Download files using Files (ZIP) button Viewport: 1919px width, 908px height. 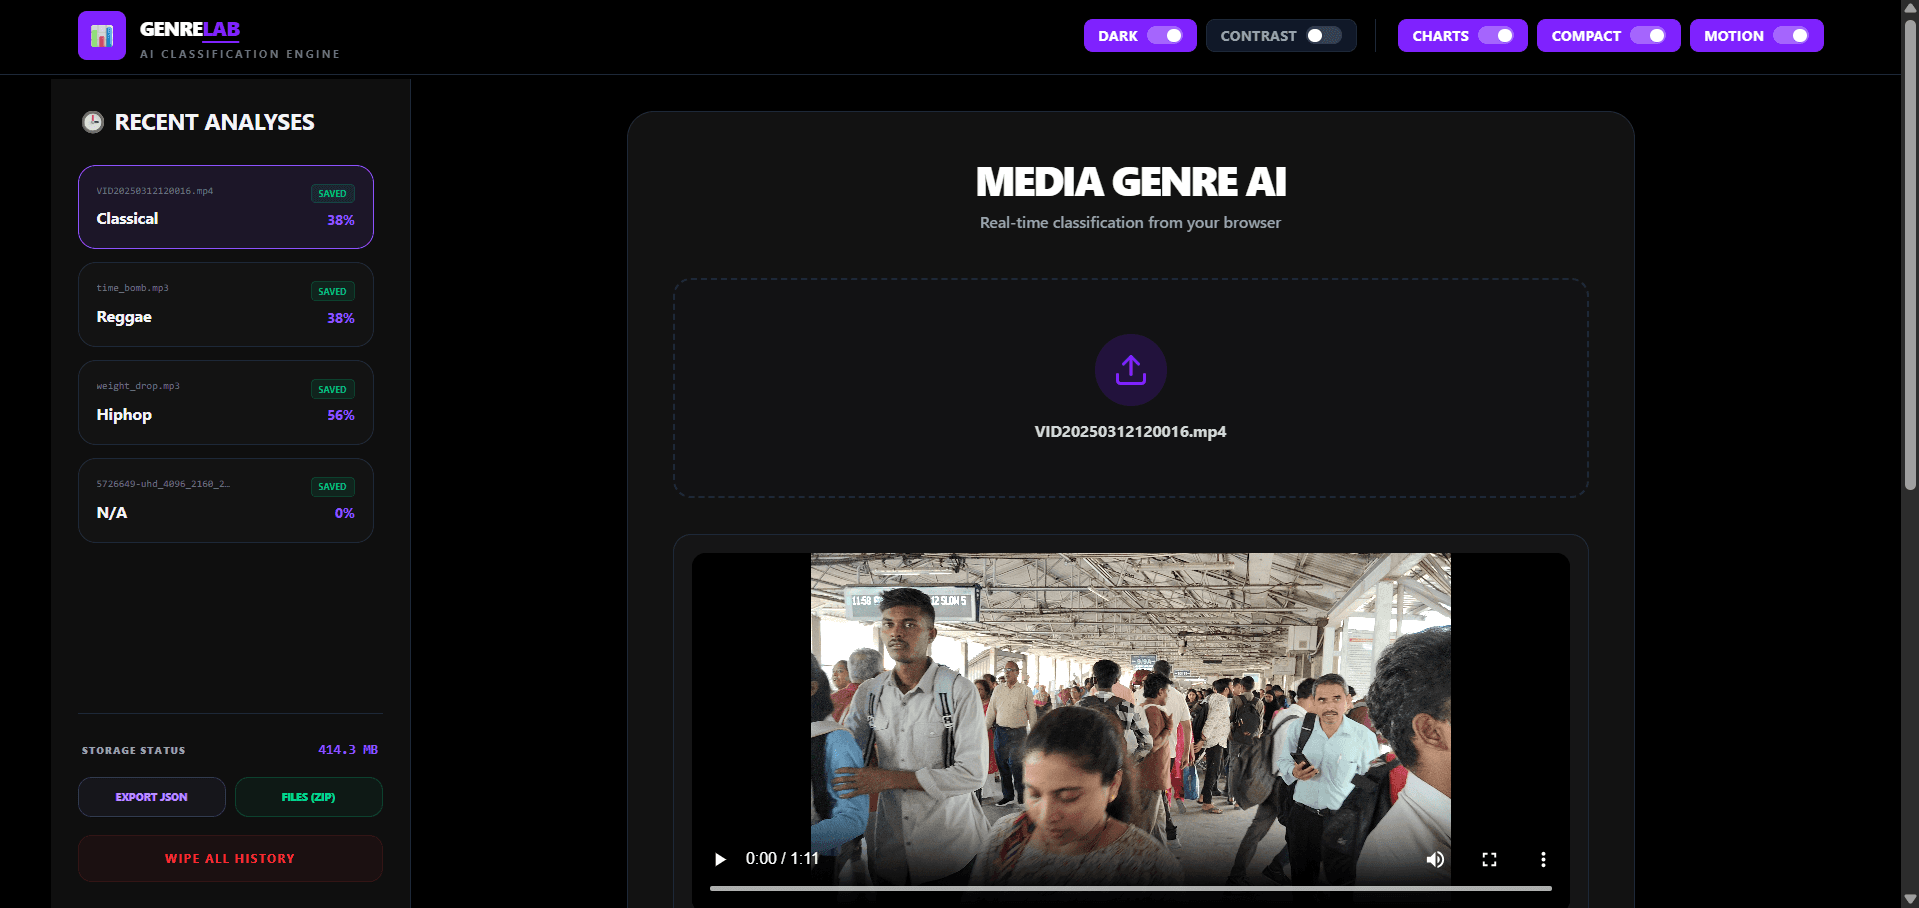click(x=308, y=797)
